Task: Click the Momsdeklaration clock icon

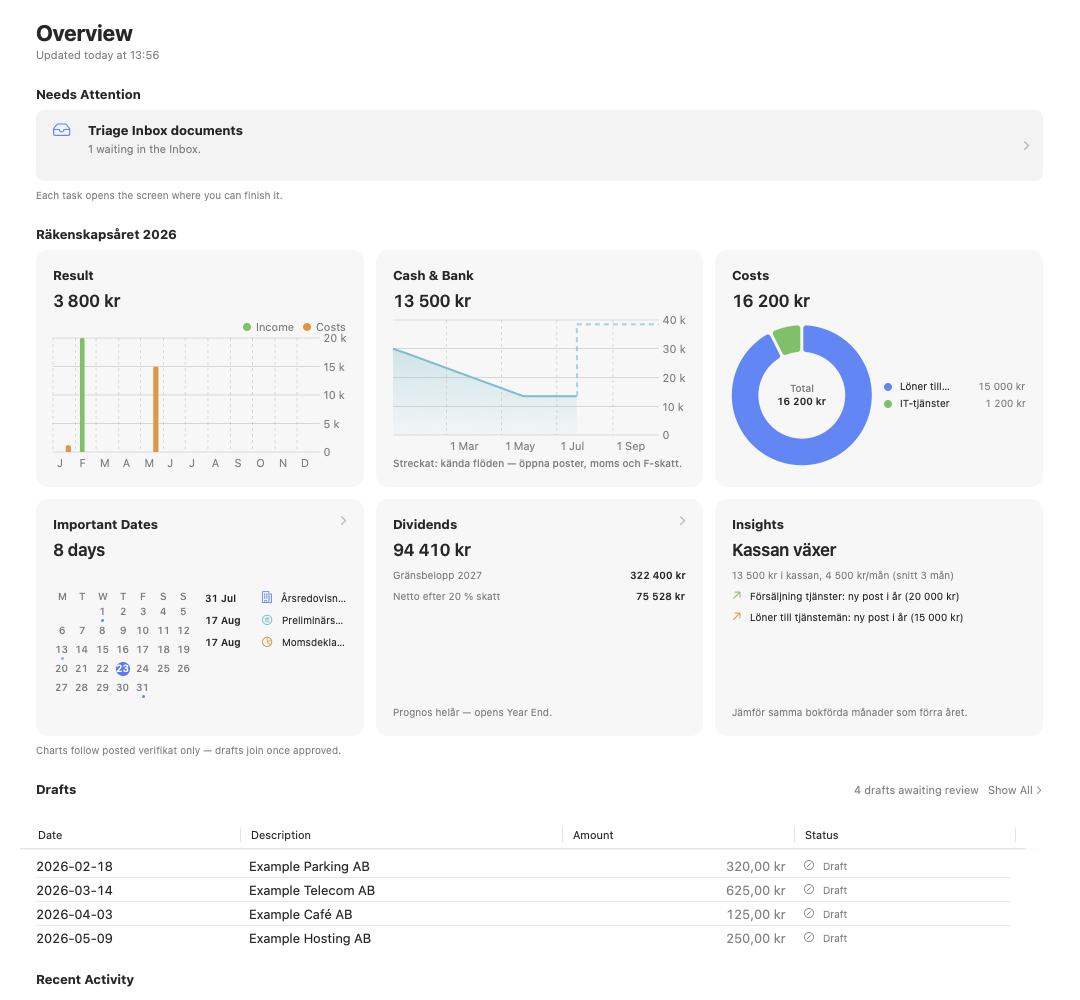Action: [267, 642]
